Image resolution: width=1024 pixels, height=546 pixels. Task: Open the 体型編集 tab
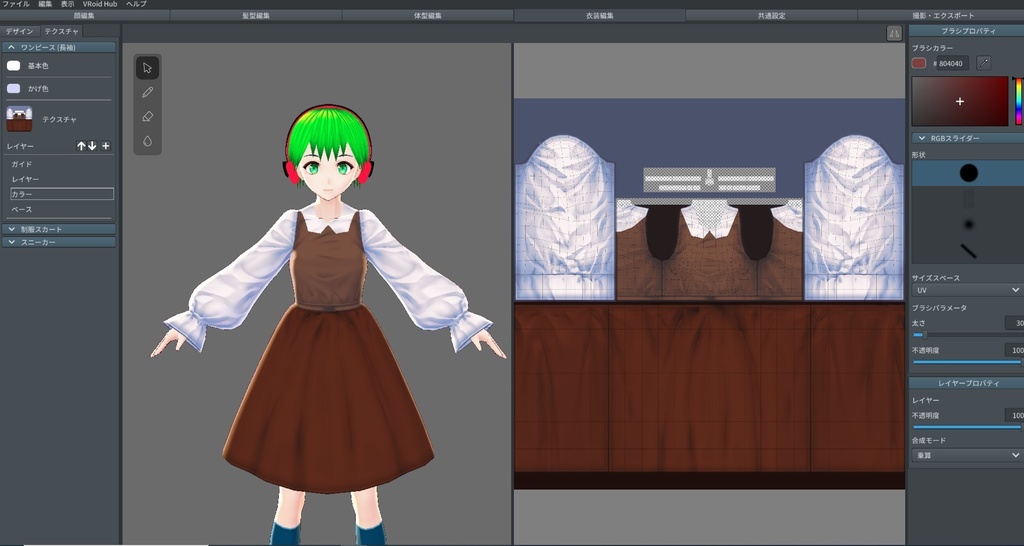pos(428,16)
